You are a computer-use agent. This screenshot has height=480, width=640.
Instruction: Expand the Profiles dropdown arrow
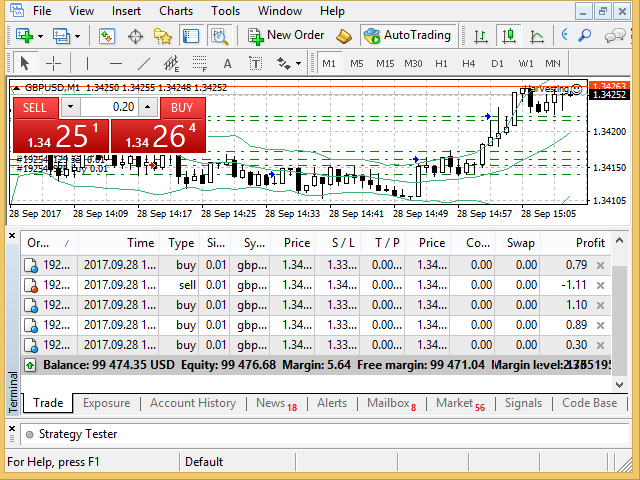(77, 36)
